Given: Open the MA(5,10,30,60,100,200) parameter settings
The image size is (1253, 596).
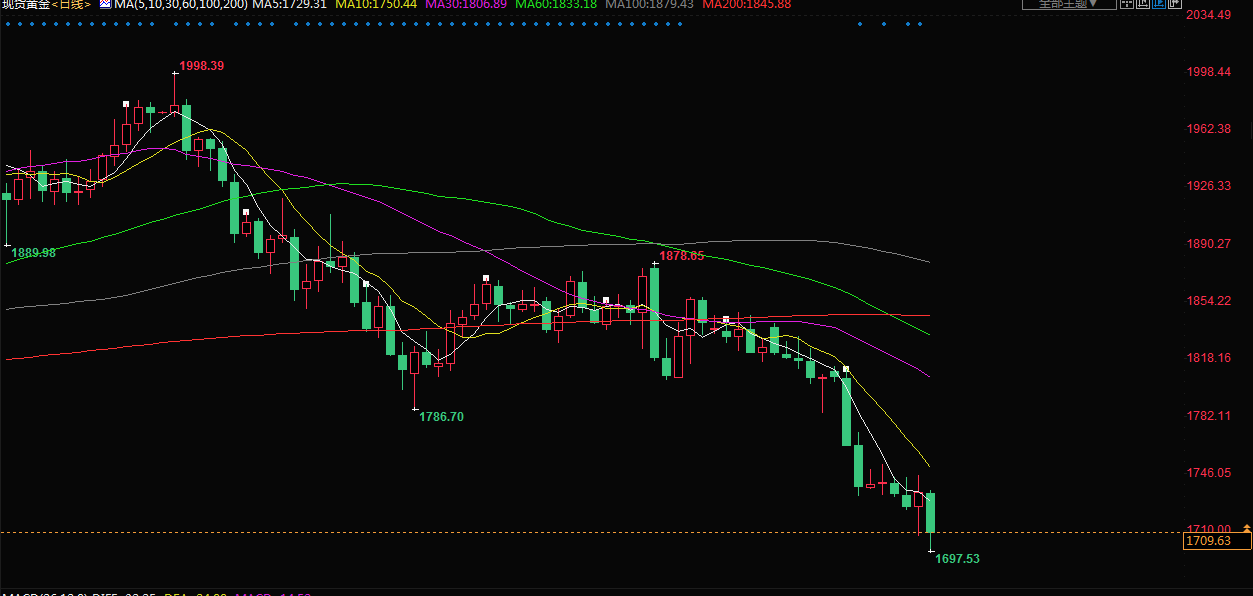Looking at the screenshot, I should coord(180,5).
